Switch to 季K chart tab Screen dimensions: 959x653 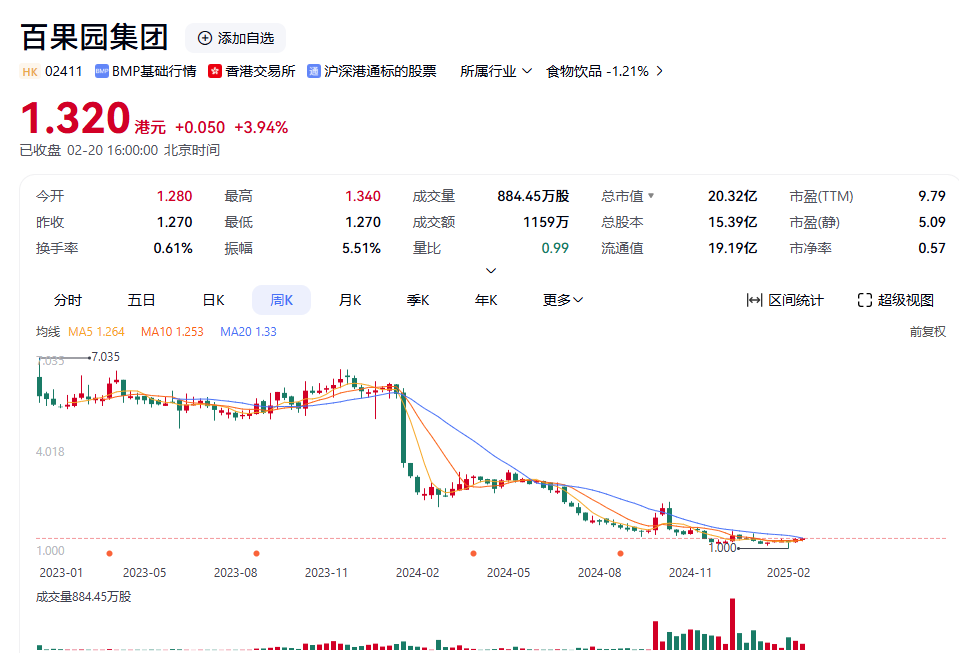(x=418, y=300)
